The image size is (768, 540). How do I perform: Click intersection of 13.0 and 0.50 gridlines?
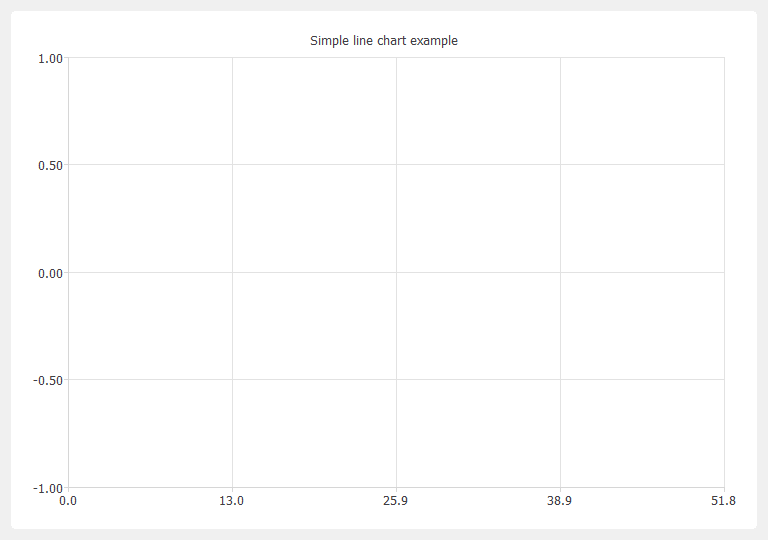pos(232,165)
